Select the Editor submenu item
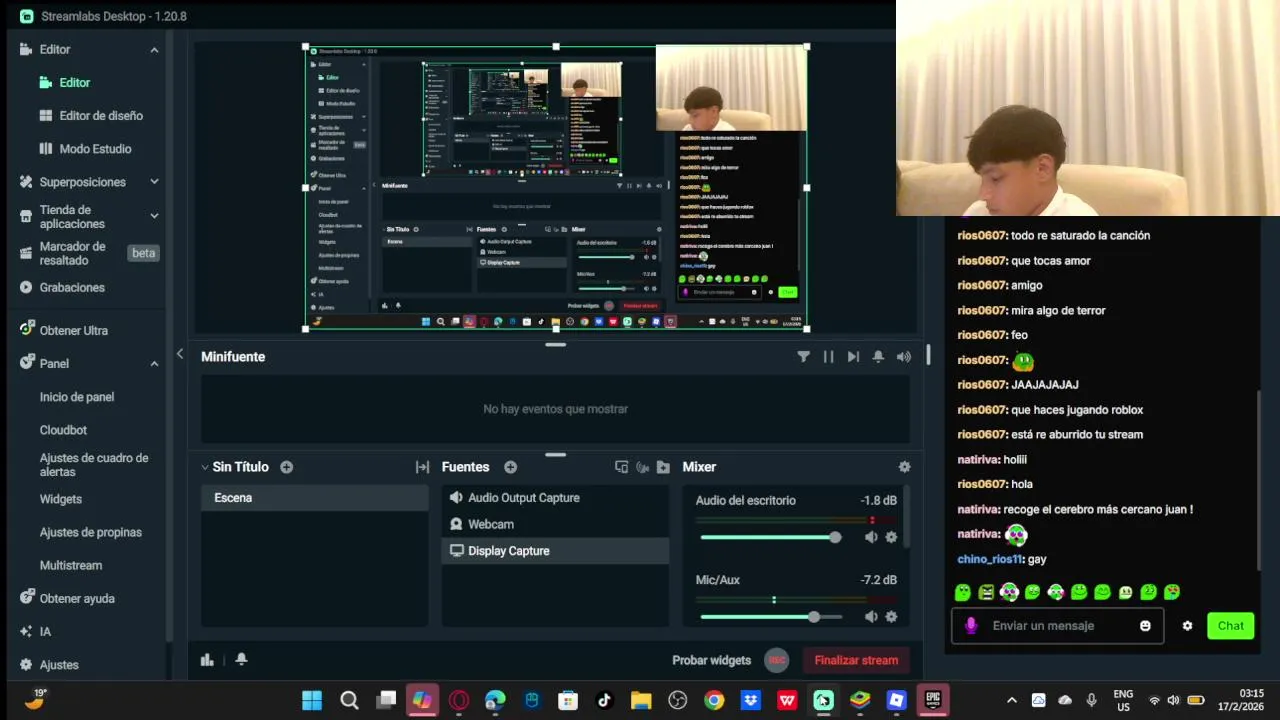The width and height of the screenshot is (1280, 720). tap(65, 82)
